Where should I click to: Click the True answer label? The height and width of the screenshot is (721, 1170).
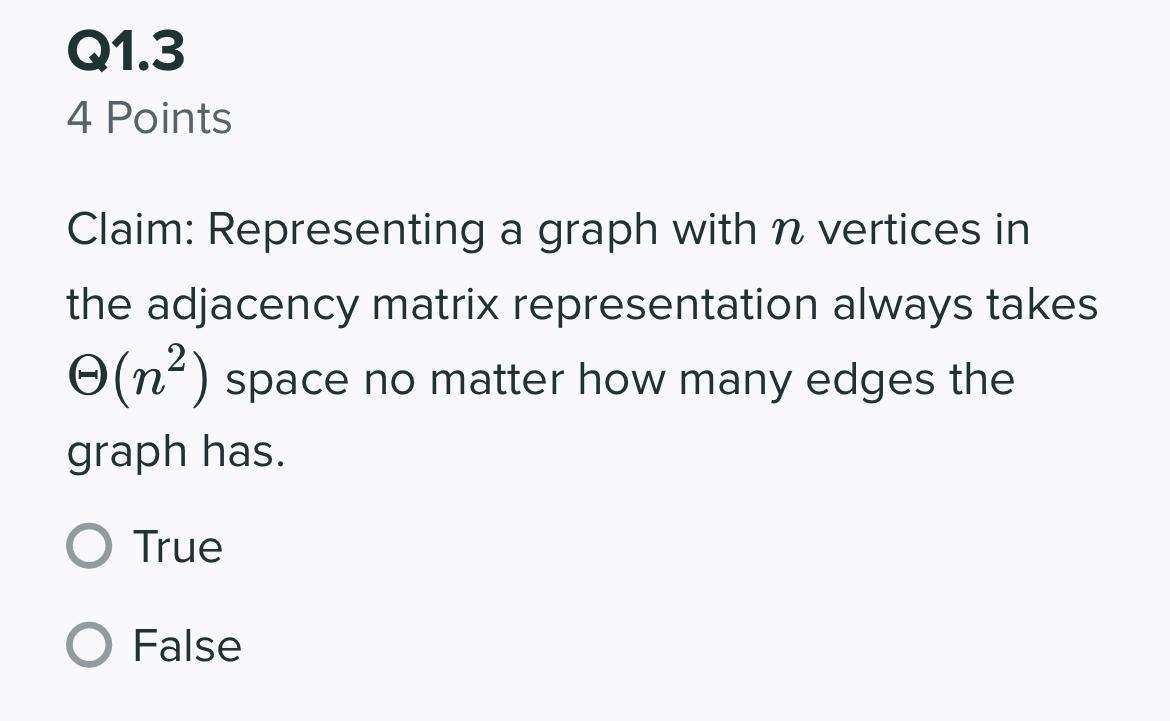pos(176,546)
